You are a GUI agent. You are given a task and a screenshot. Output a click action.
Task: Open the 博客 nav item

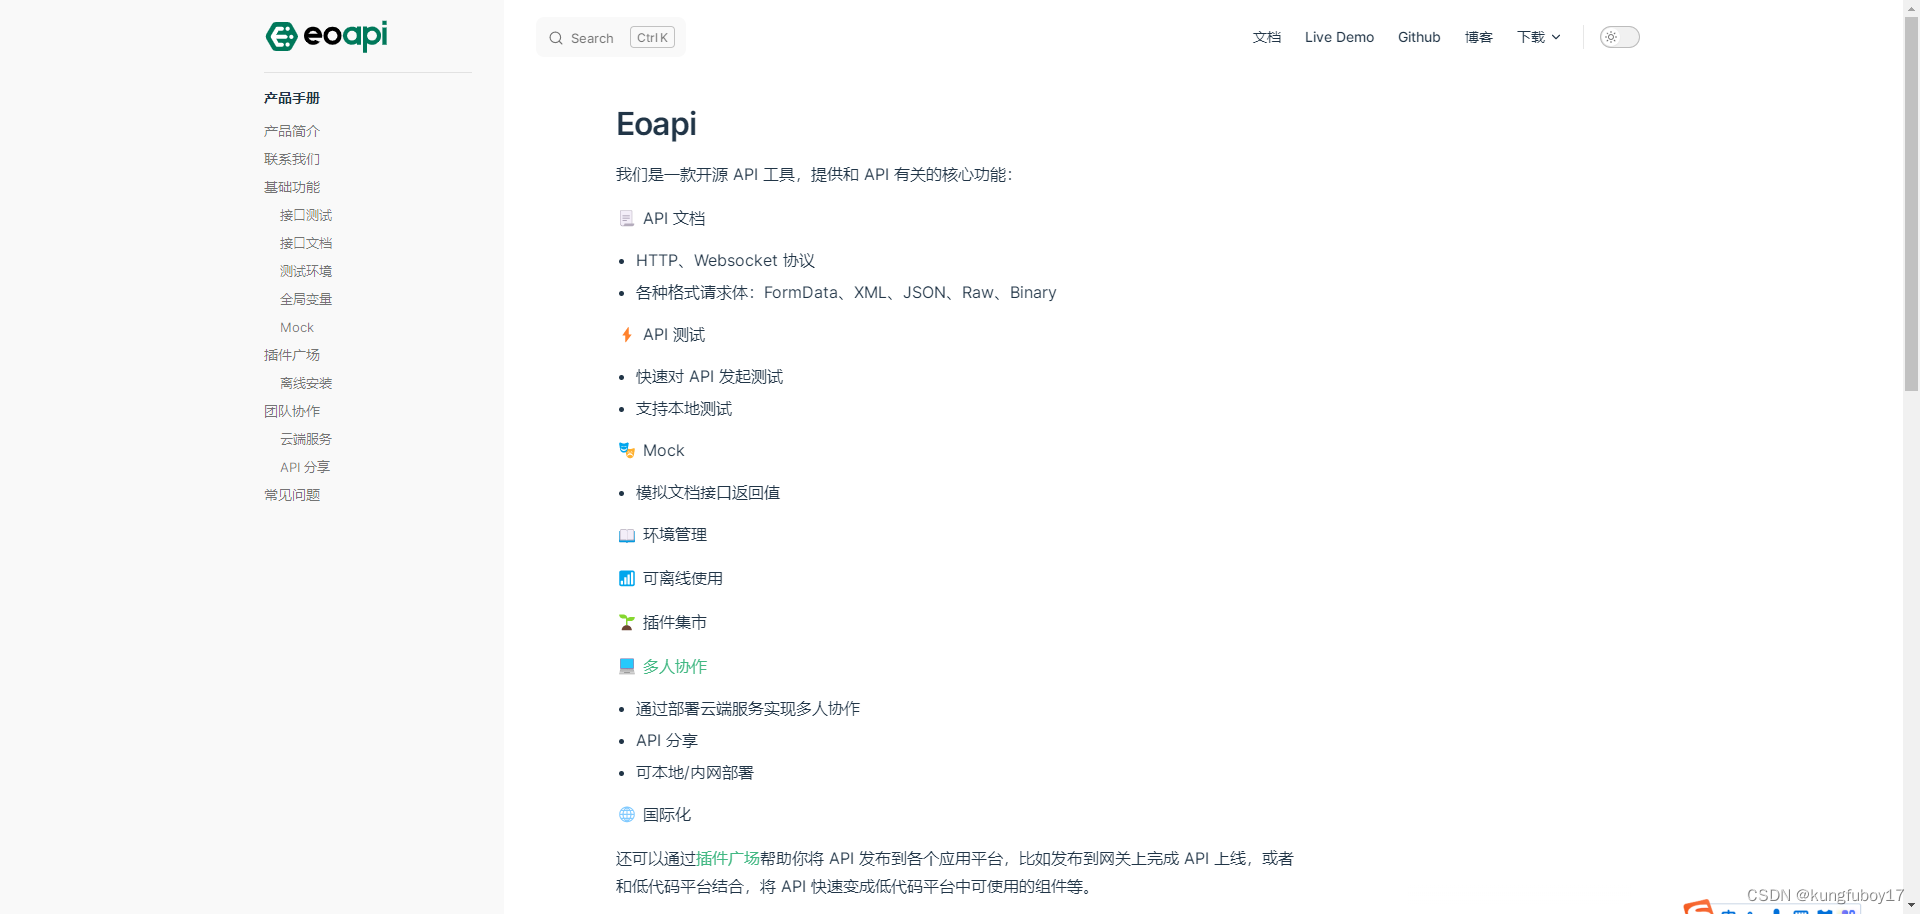(1479, 37)
